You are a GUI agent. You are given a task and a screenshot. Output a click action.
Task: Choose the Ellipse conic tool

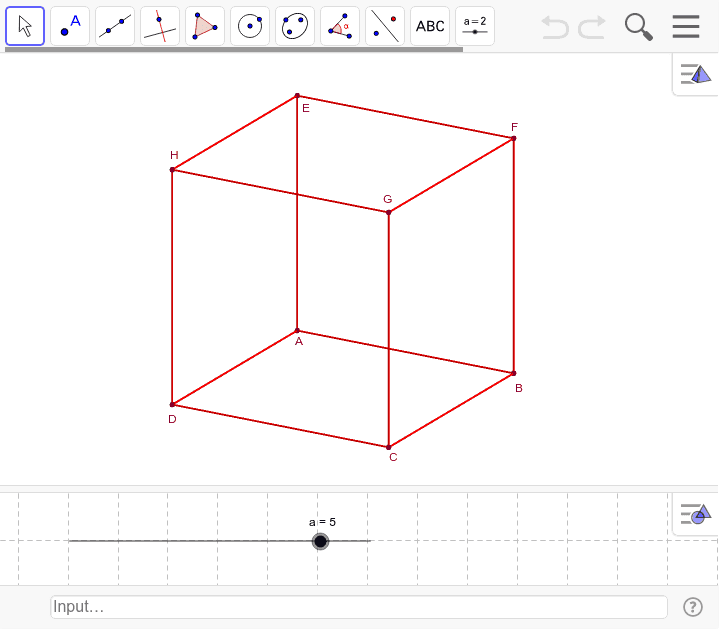pos(295,26)
